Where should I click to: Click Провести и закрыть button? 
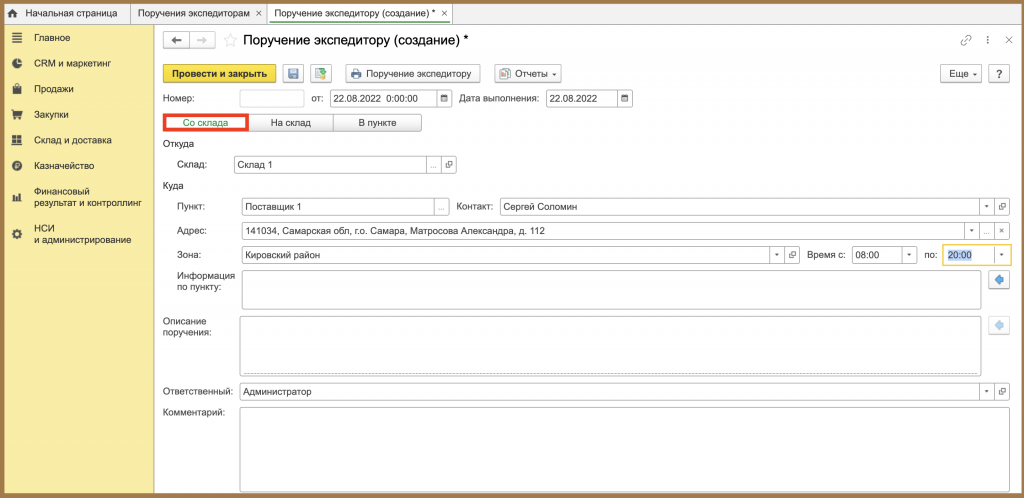tap(219, 74)
